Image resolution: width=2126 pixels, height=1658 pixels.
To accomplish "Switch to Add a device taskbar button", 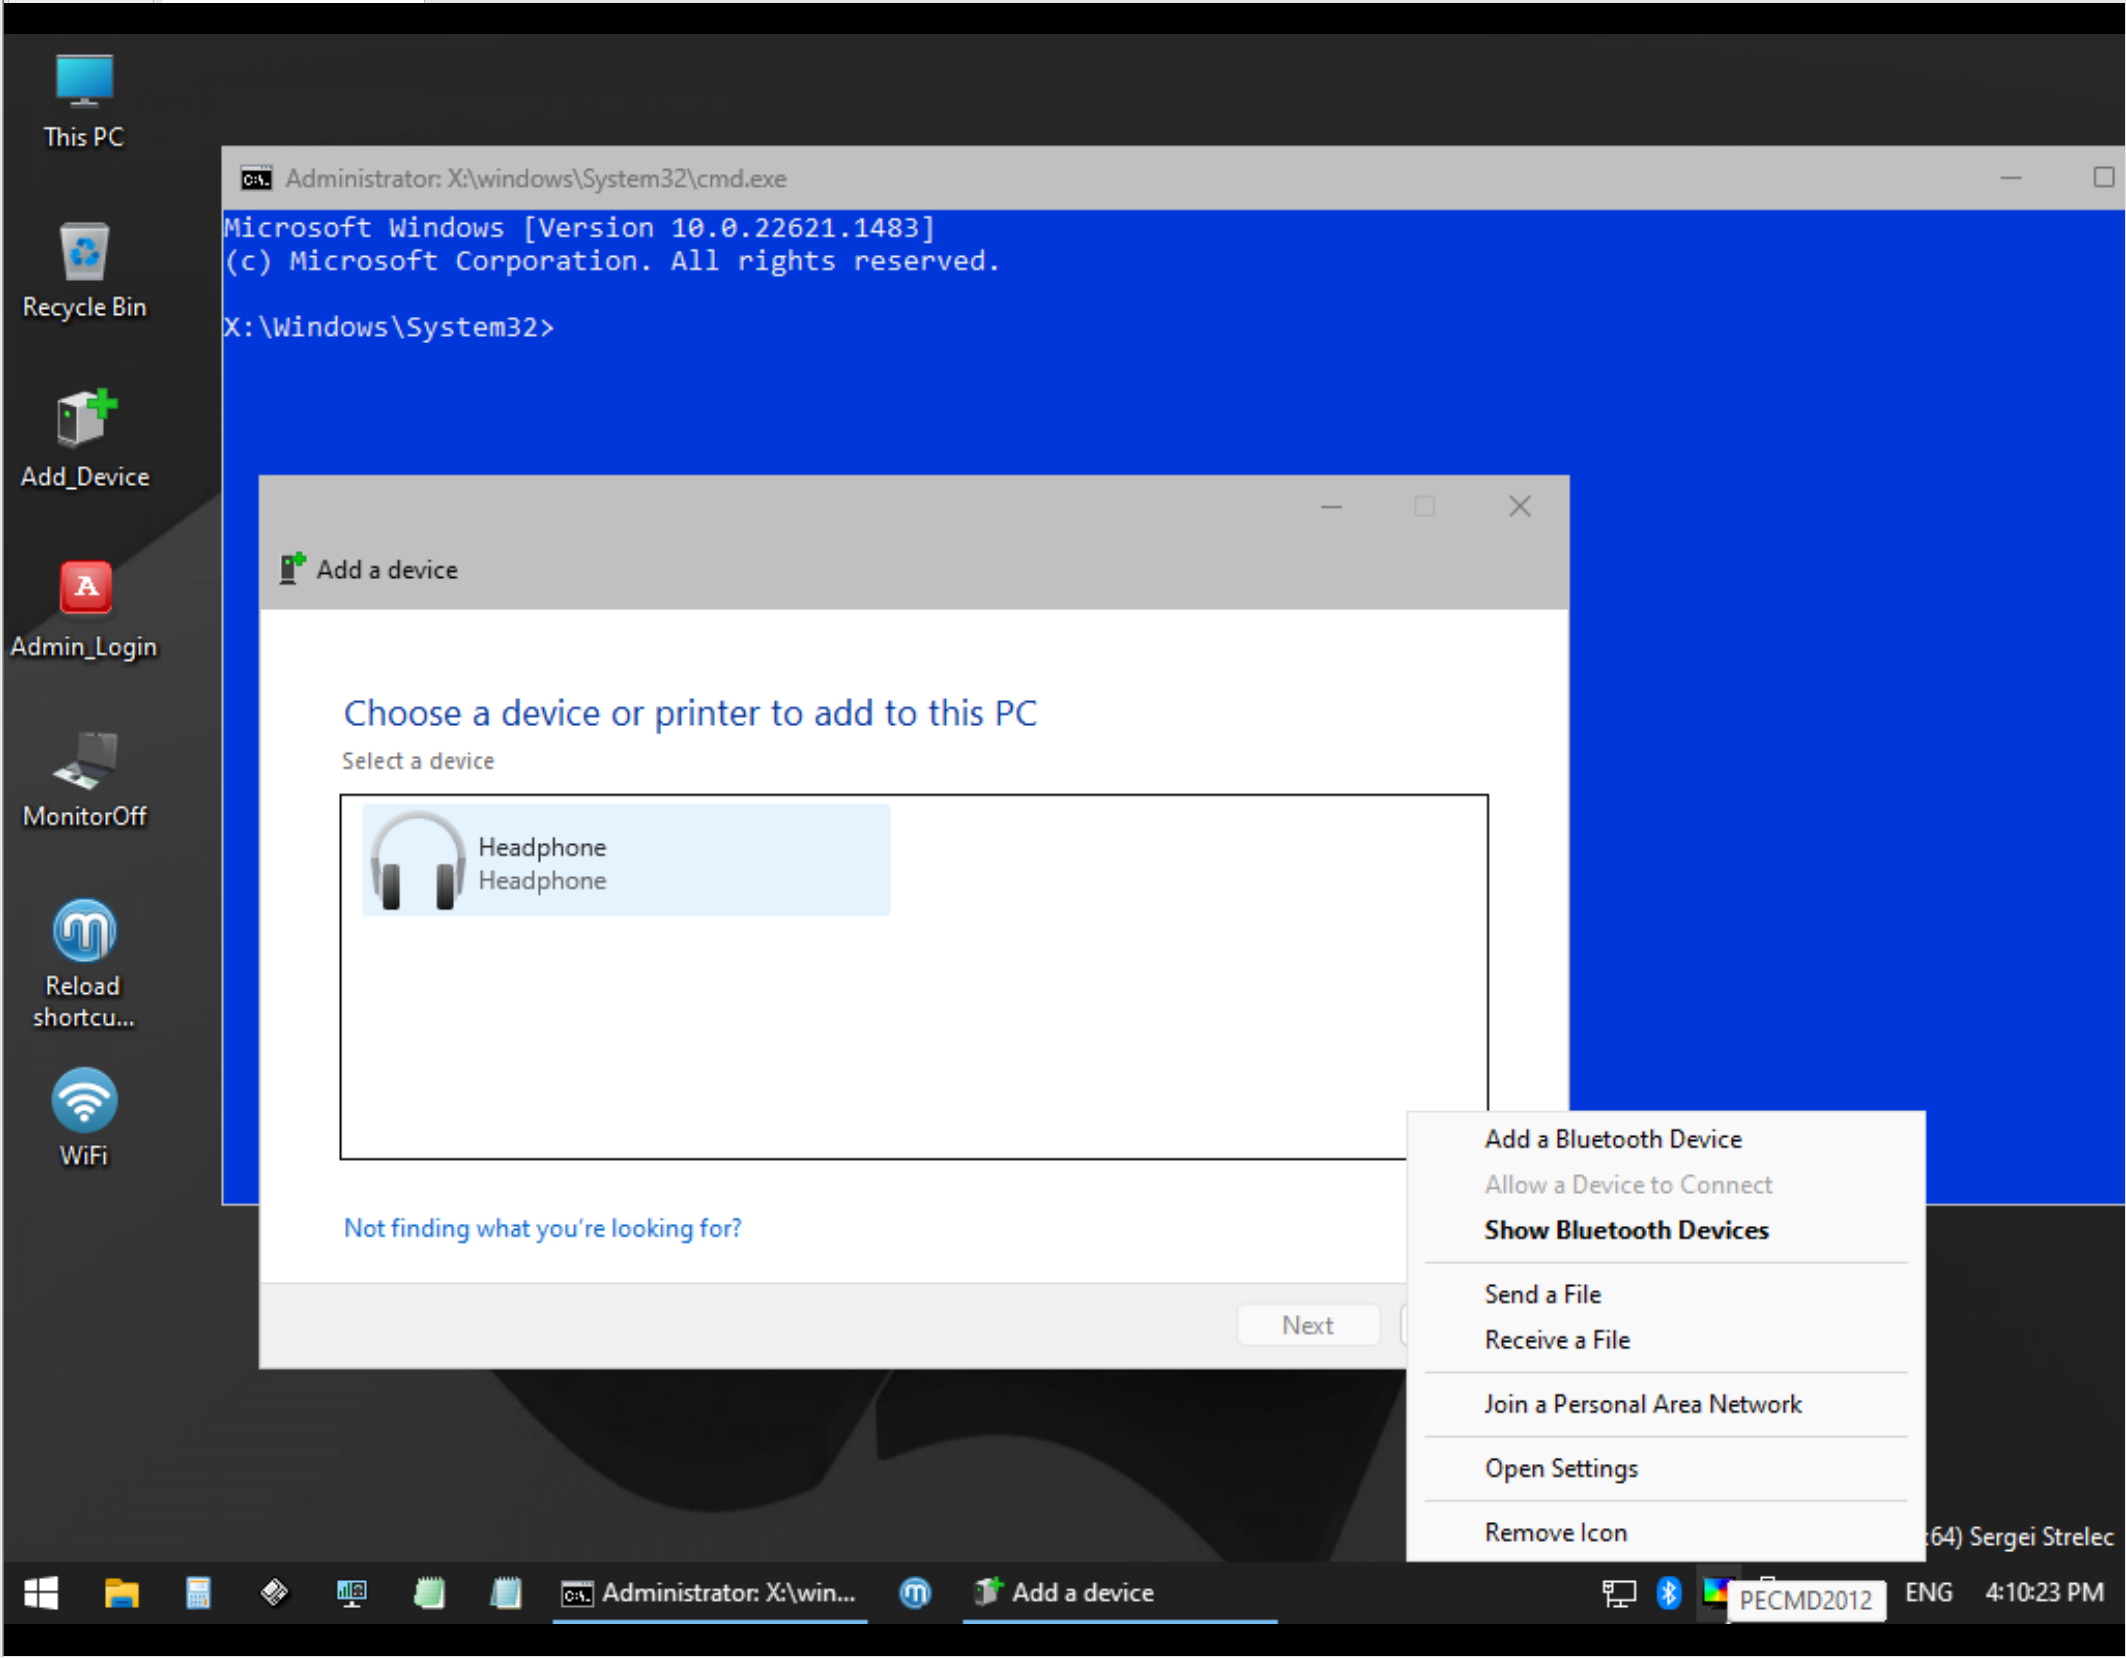I will coord(1120,1593).
